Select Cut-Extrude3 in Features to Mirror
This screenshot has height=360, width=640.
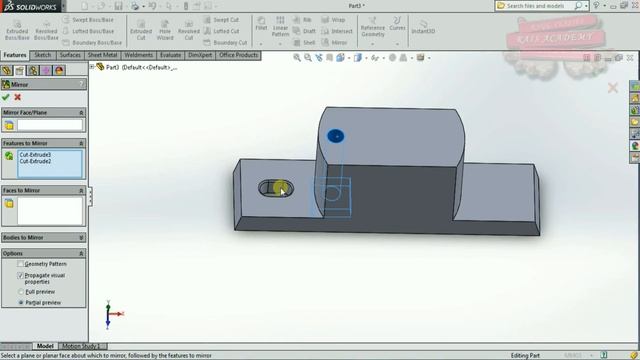35,155
